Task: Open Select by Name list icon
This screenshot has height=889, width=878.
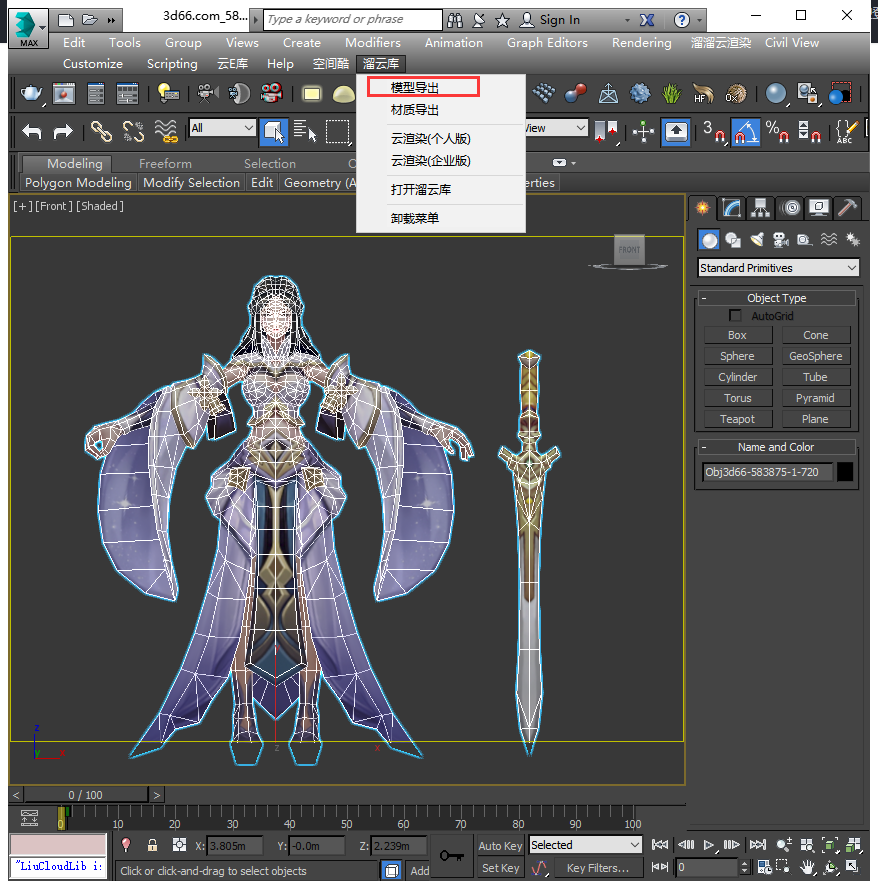Action: (305, 132)
